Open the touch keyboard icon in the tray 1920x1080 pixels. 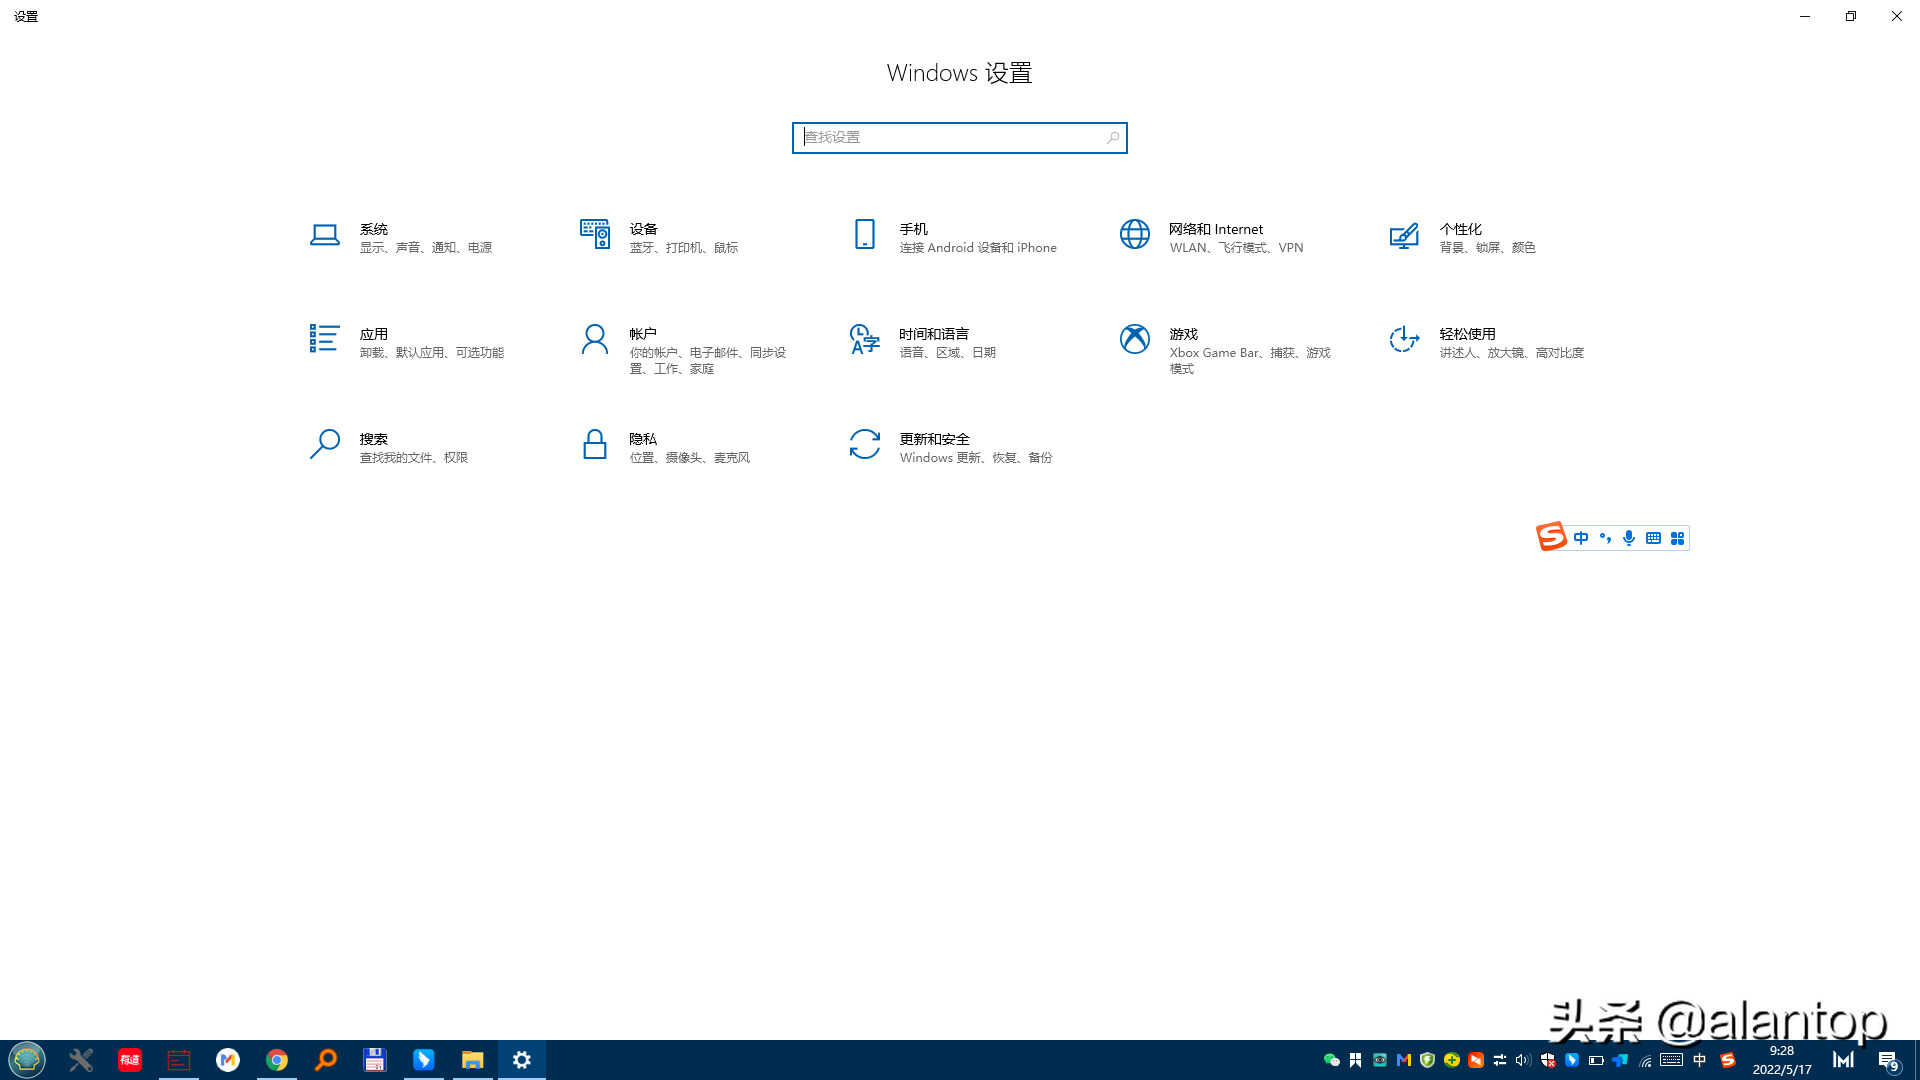pyautogui.click(x=1671, y=1060)
